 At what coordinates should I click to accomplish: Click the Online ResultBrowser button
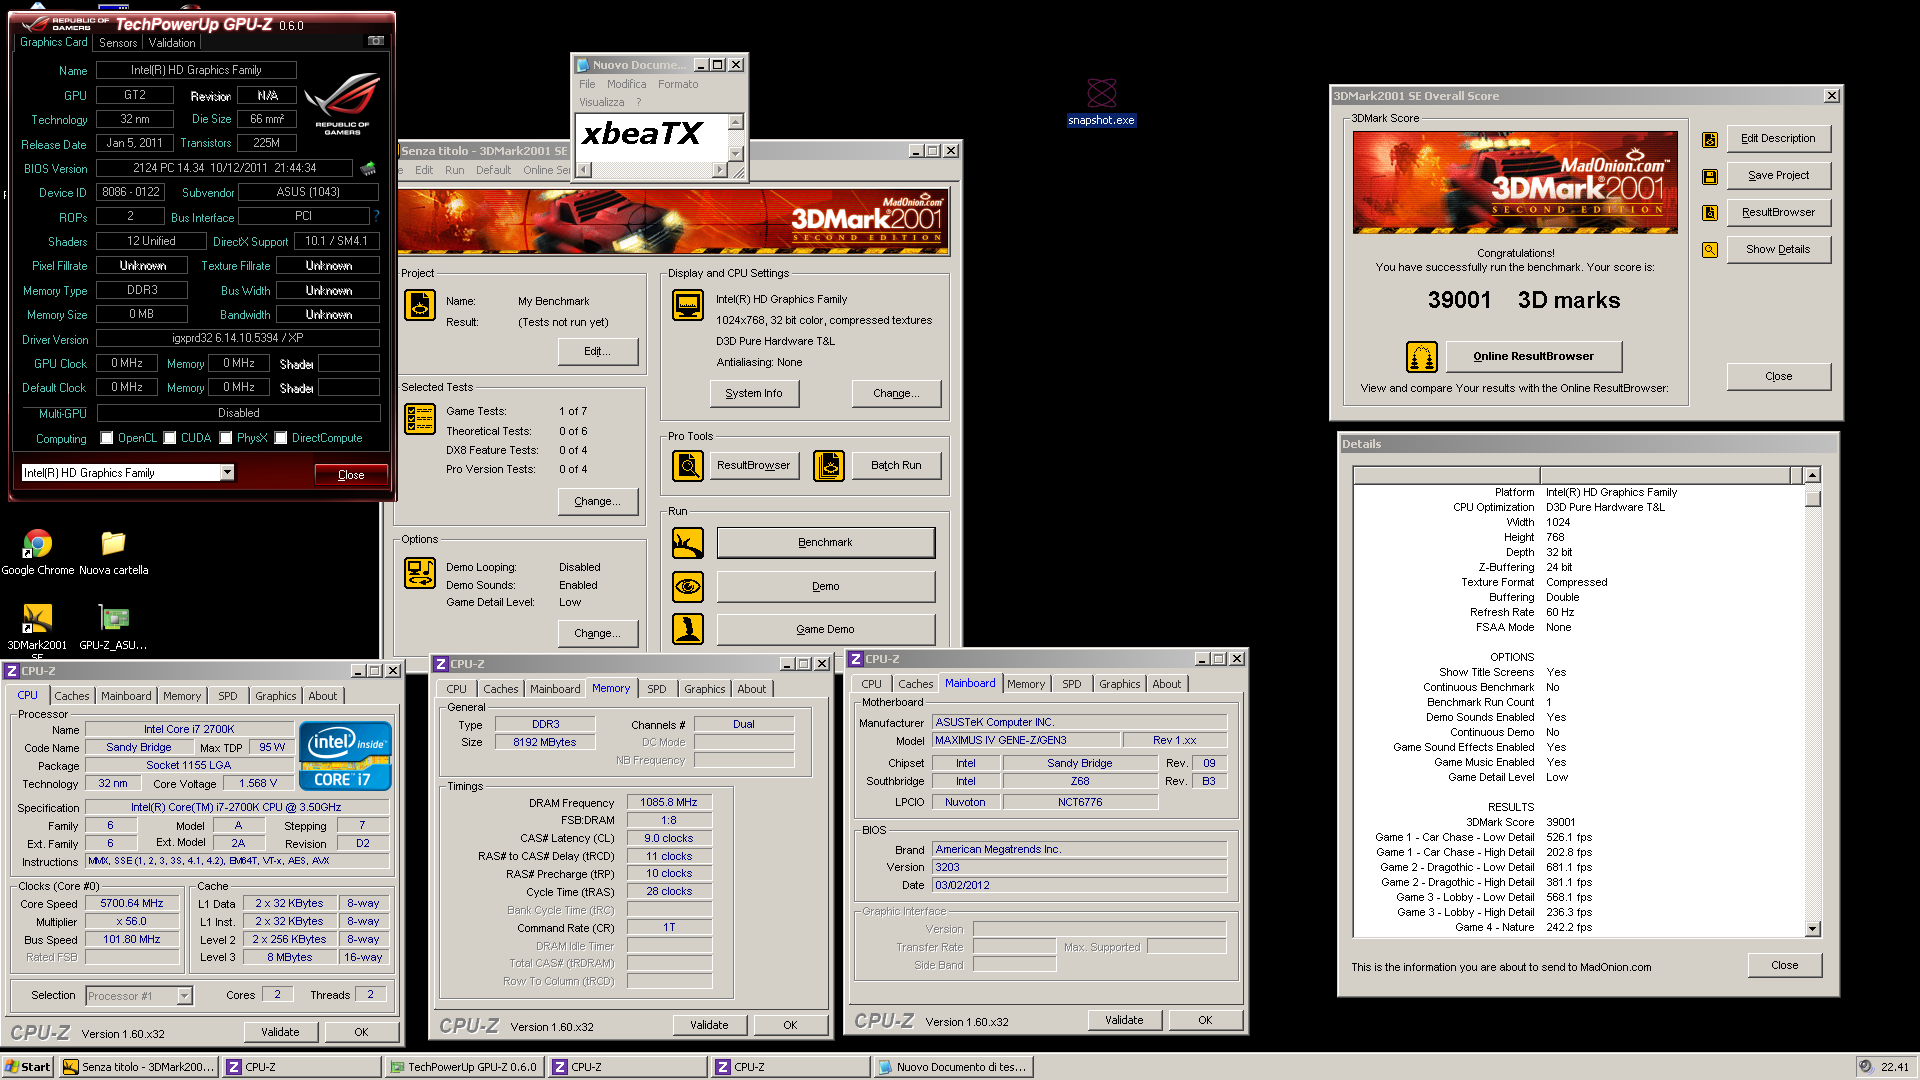[1533, 356]
